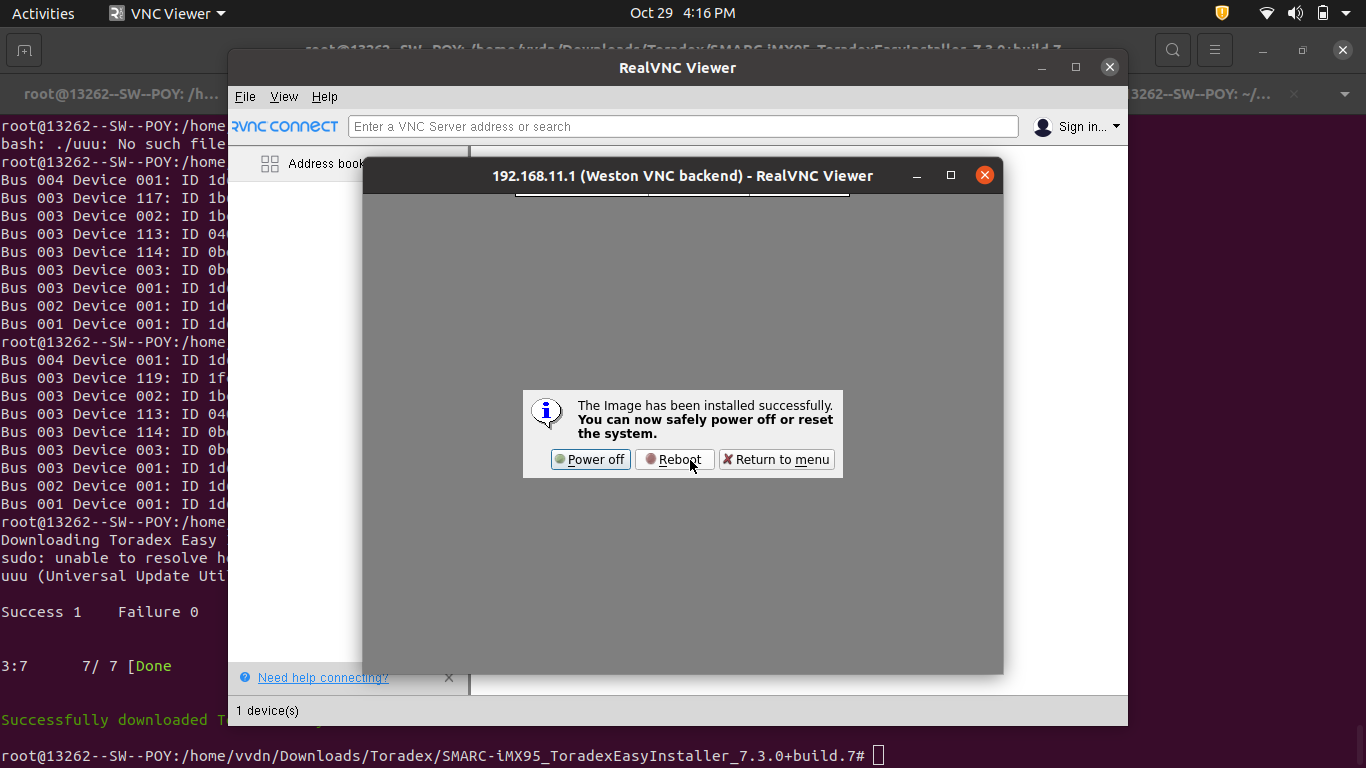Open the Help menu
The width and height of the screenshot is (1366, 768).
tap(325, 97)
